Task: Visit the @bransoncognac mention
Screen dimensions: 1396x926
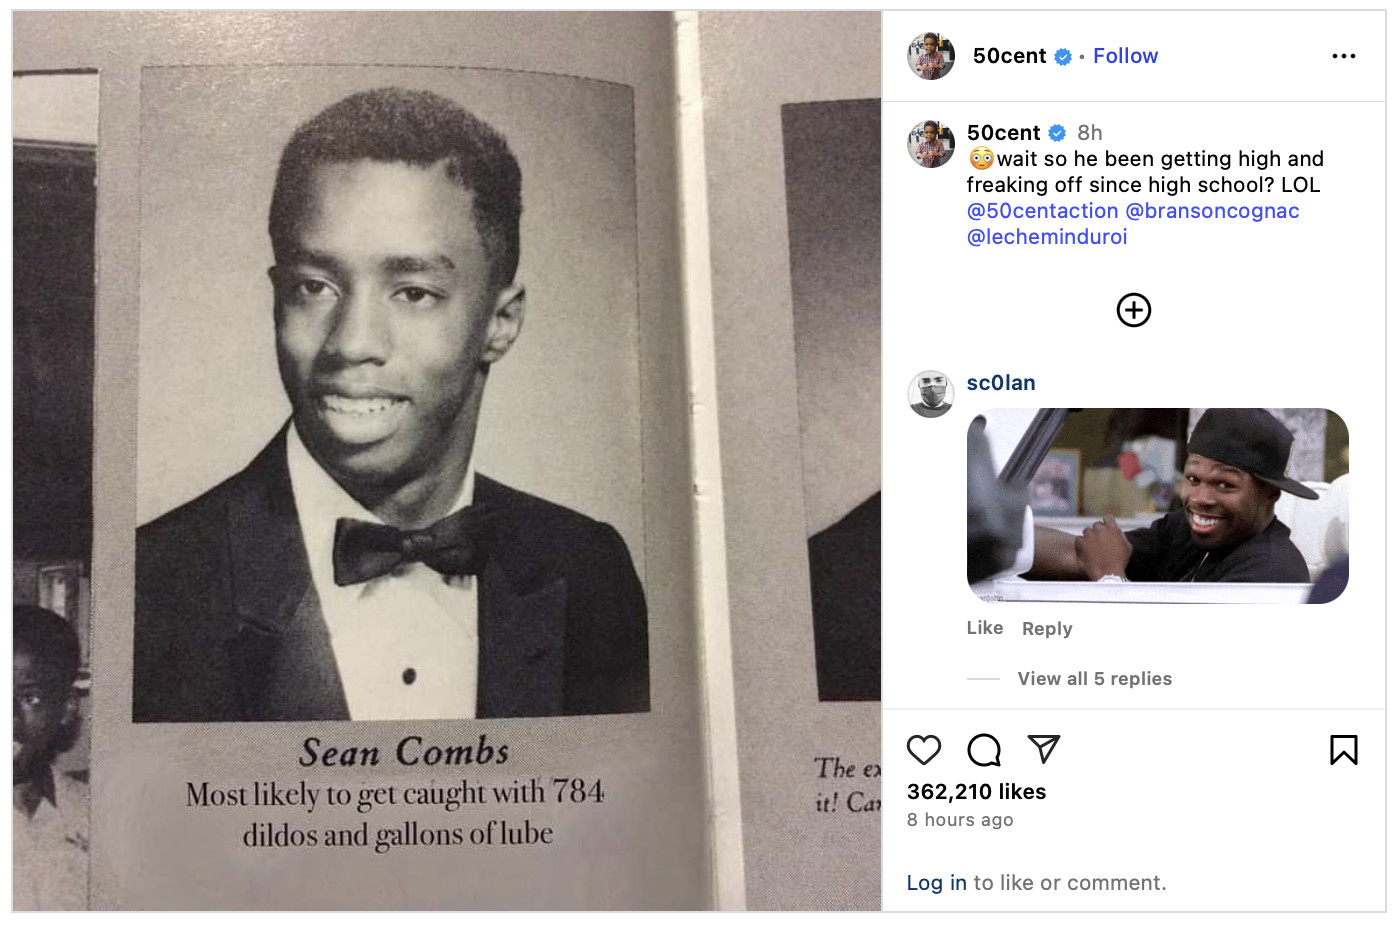Action: click(x=1212, y=211)
